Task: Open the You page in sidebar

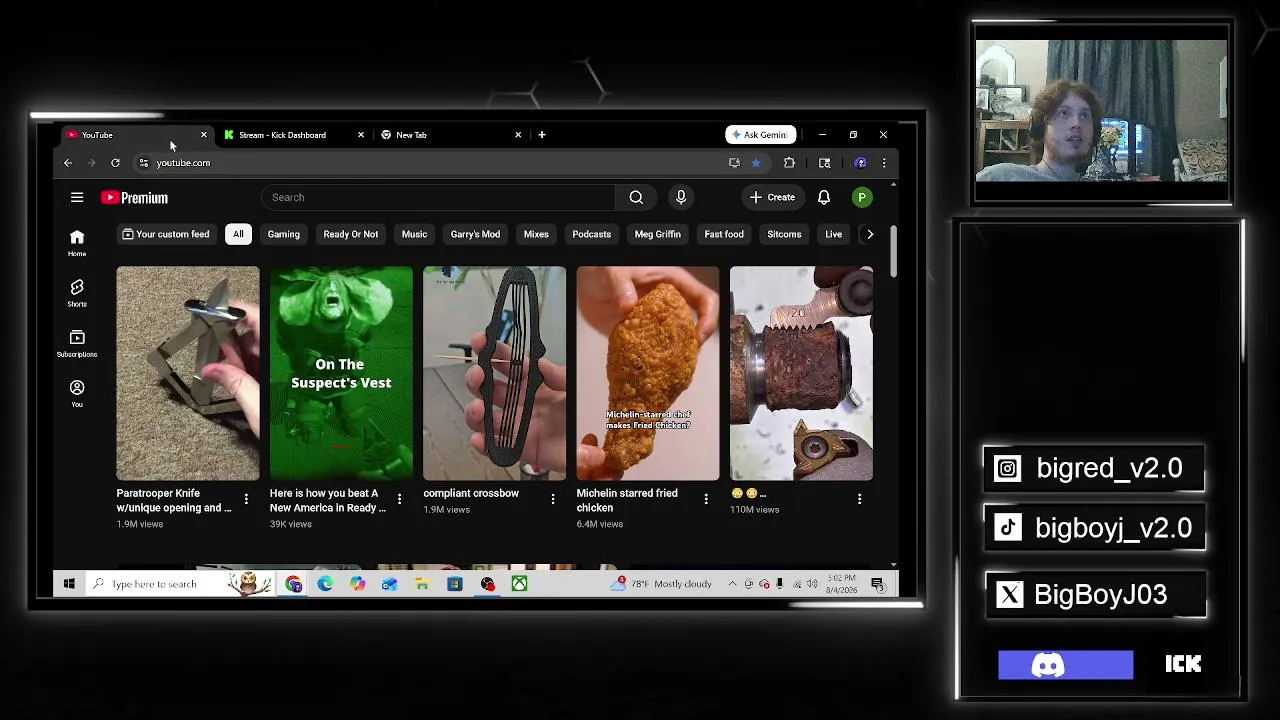Action: 77,393
